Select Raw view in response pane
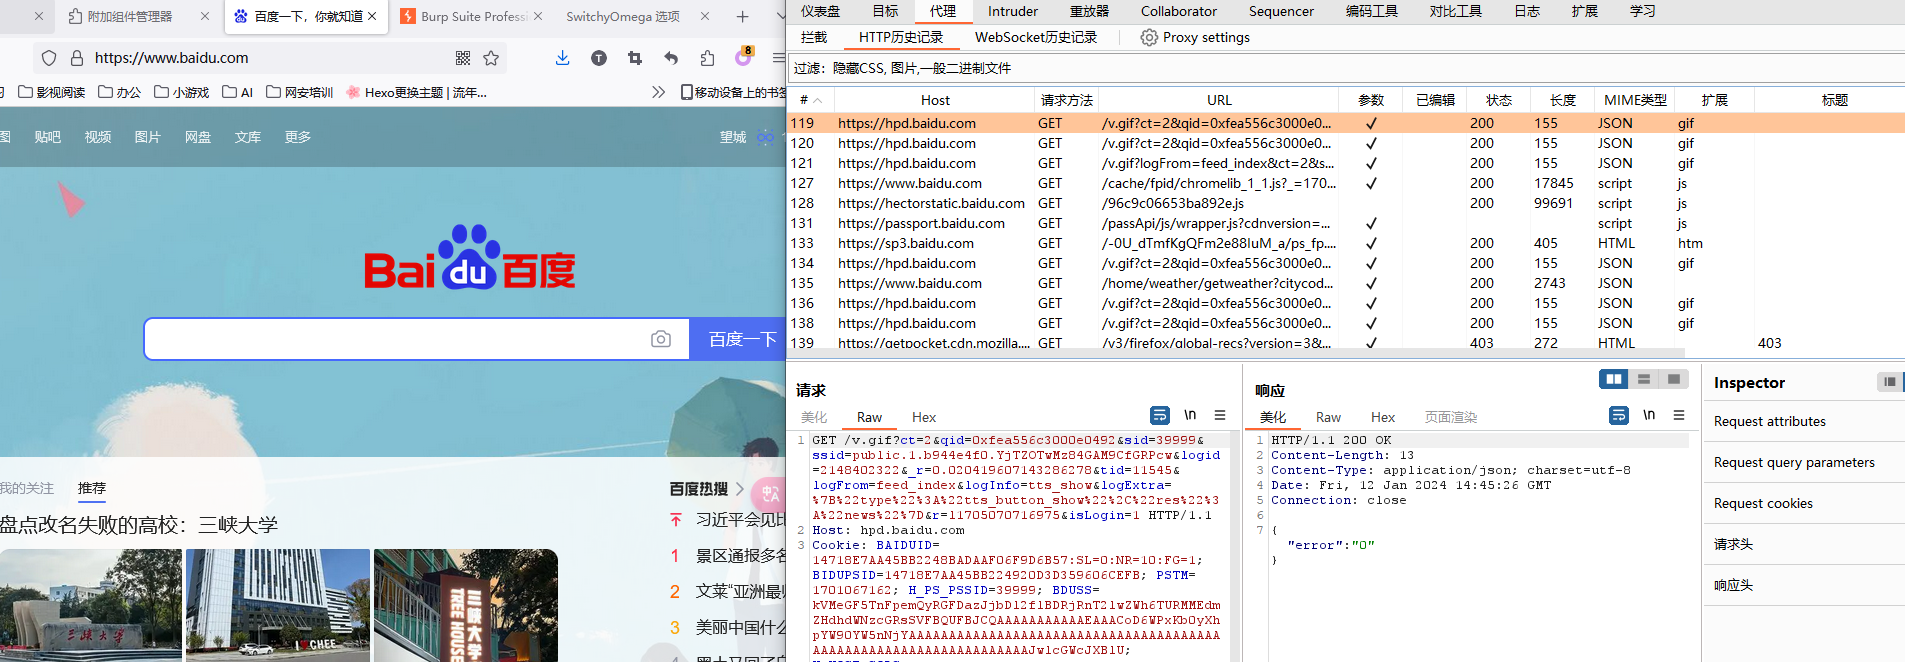 (1328, 417)
